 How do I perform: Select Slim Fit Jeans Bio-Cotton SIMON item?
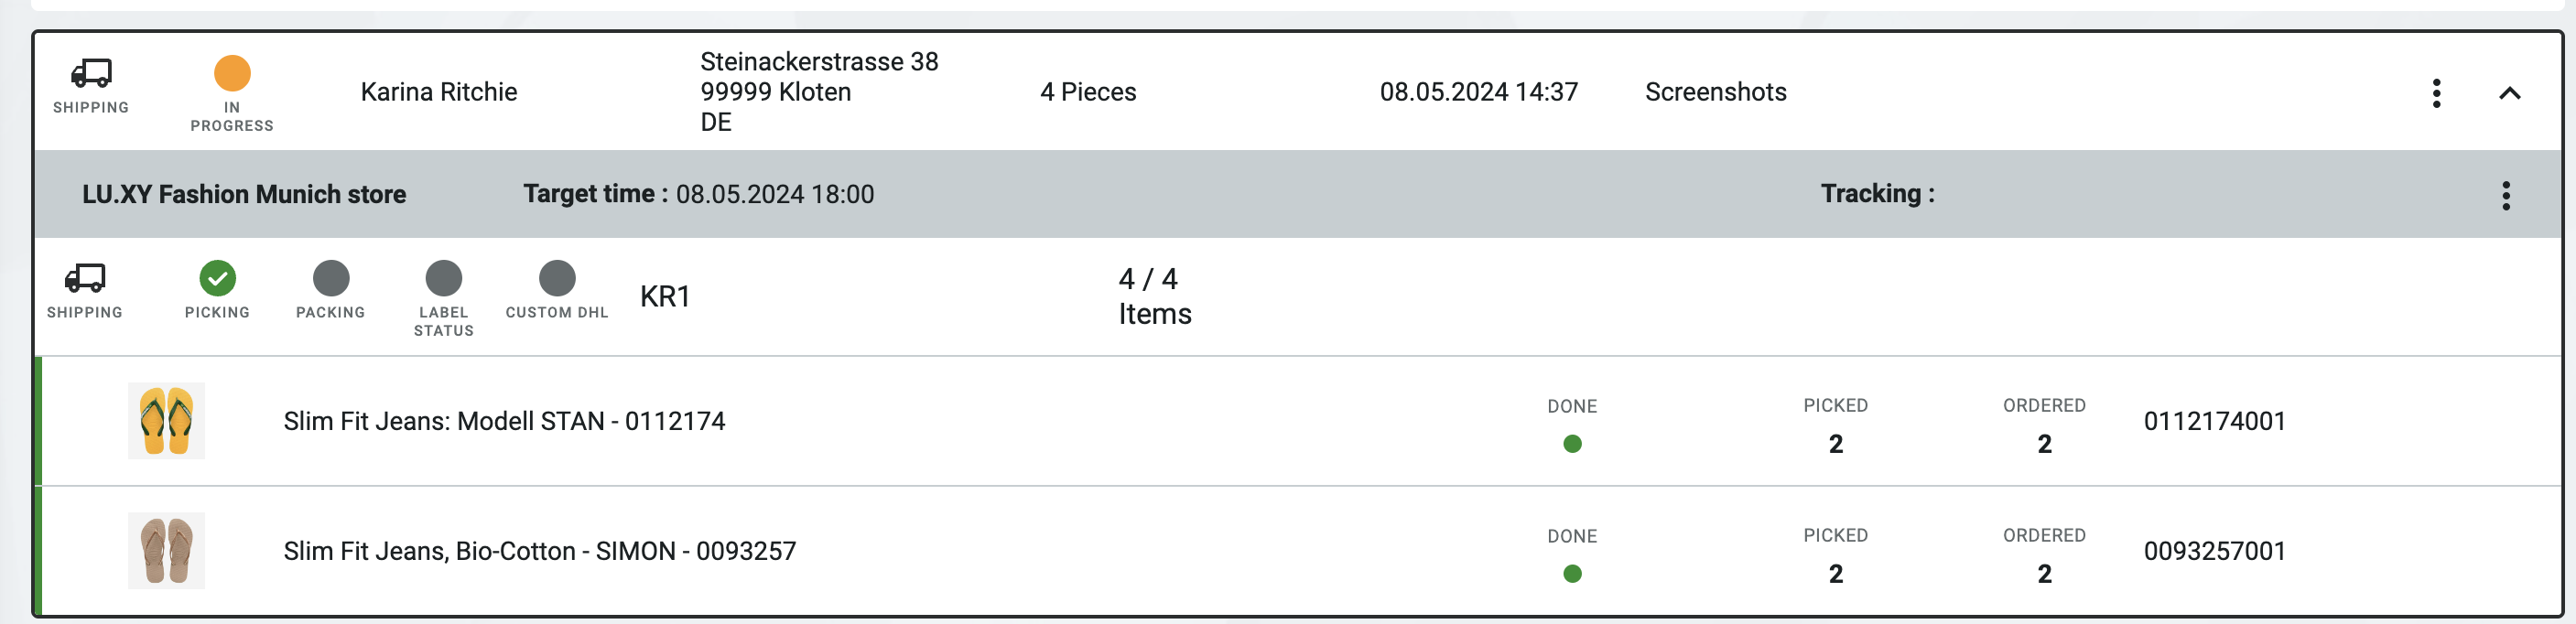tap(540, 551)
